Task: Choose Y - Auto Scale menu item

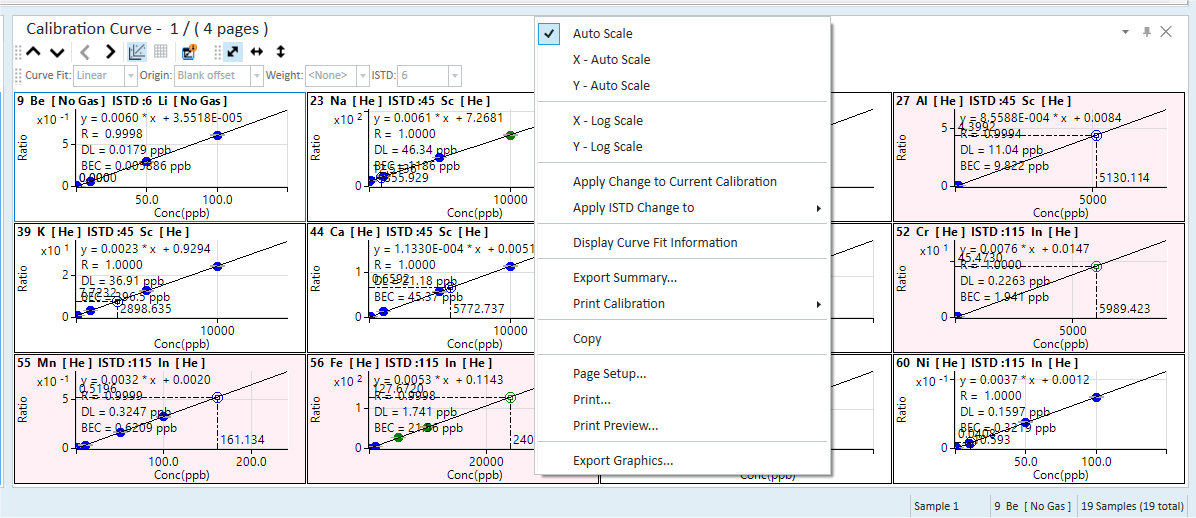Action: pyautogui.click(x=683, y=85)
